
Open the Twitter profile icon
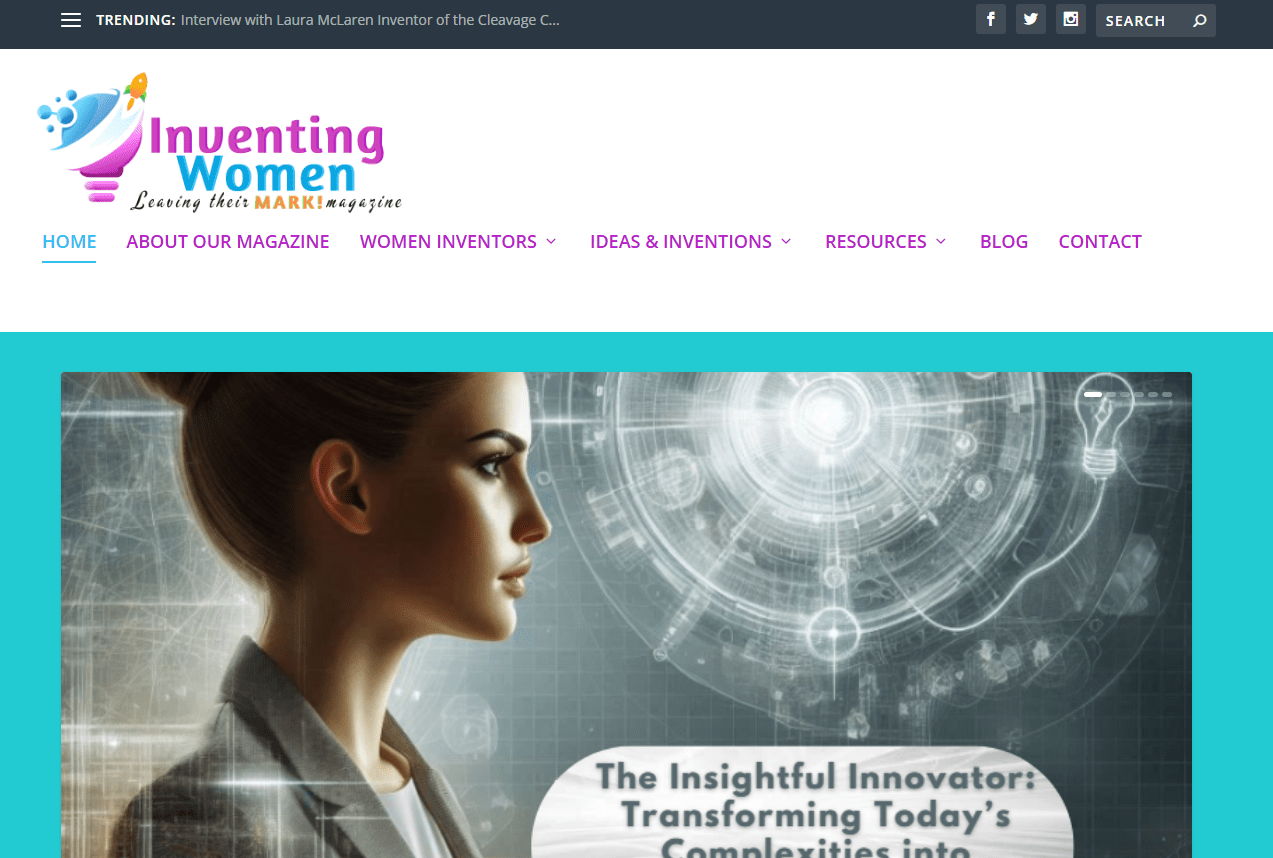click(x=1031, y=19)
